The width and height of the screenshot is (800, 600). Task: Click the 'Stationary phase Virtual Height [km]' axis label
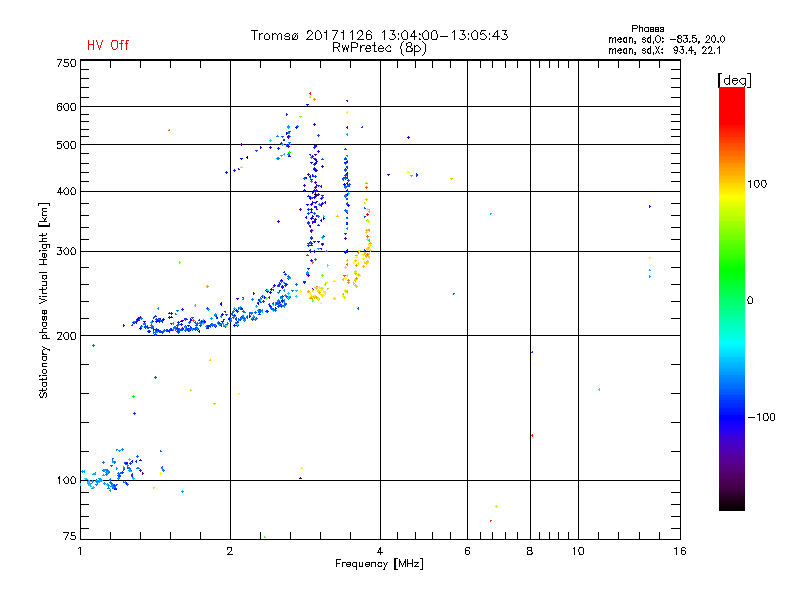point(44,300)
